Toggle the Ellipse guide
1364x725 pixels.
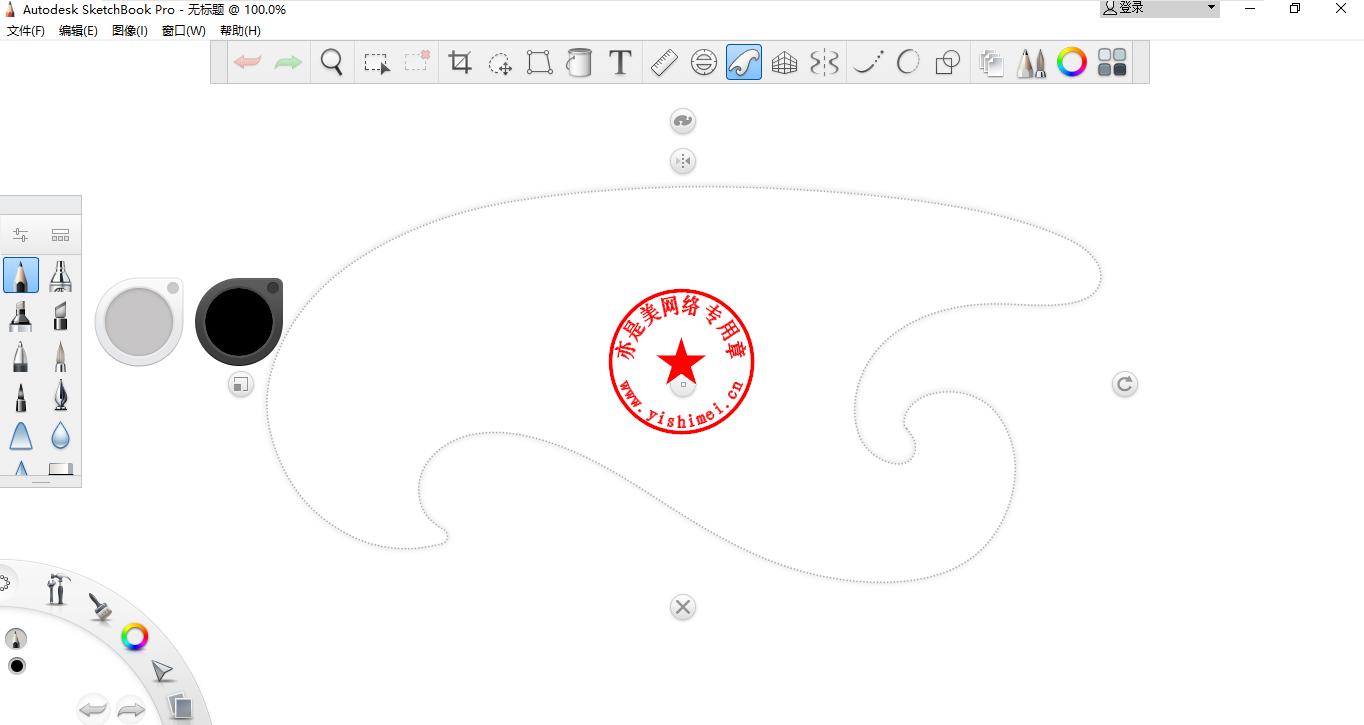click(704, 62)
